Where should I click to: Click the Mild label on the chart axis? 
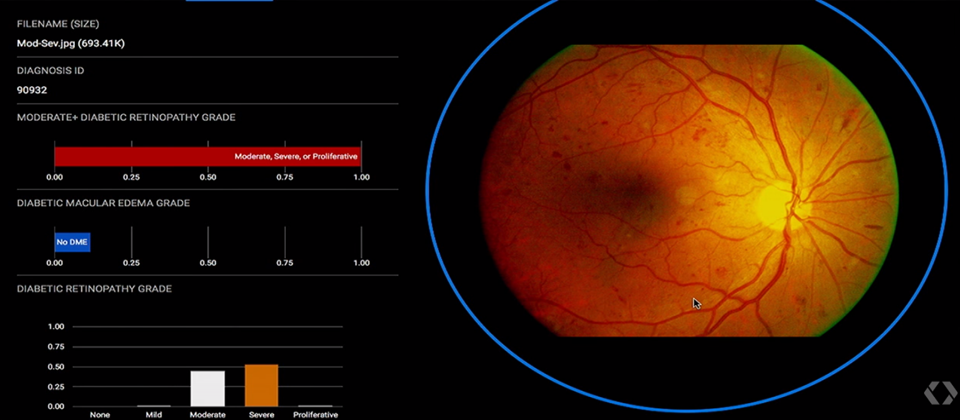pyautogui.click(x=154, y=414)
